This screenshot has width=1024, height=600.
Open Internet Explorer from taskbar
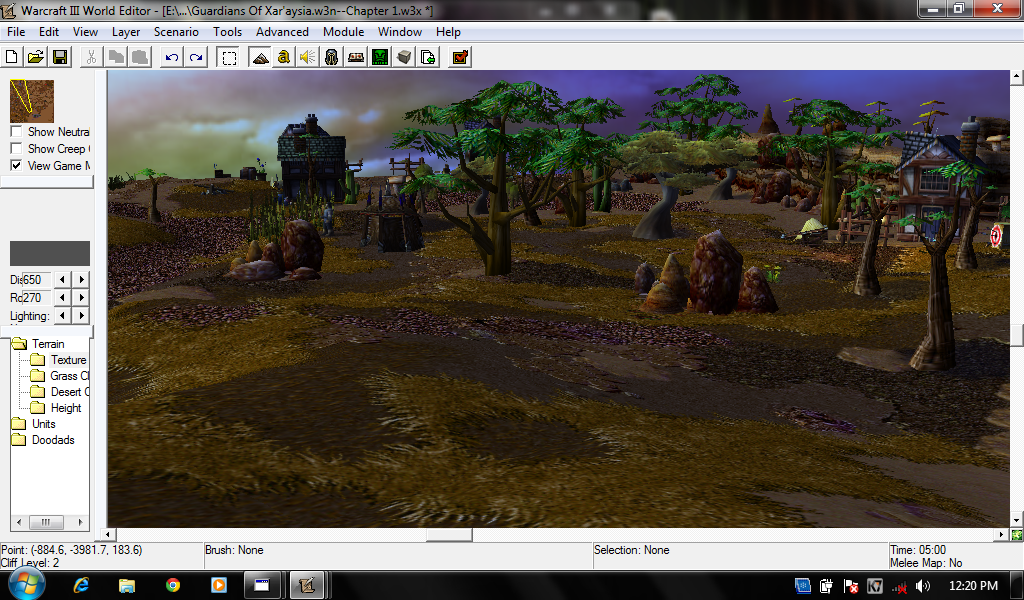click(x=81, y=585)
